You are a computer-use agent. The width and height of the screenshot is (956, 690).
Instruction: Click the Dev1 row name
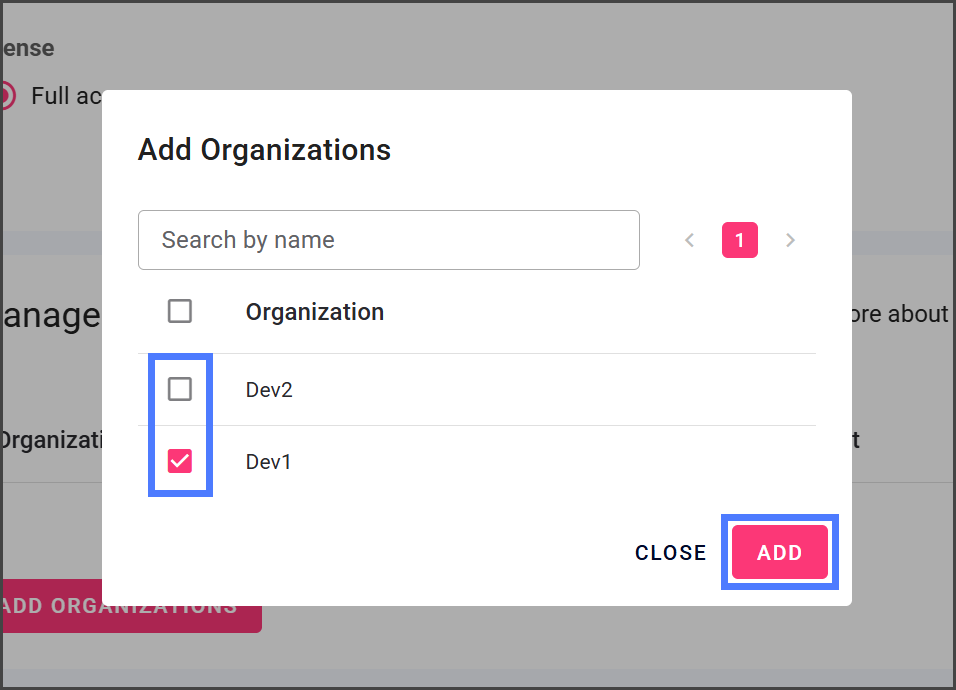coord(268,462)
